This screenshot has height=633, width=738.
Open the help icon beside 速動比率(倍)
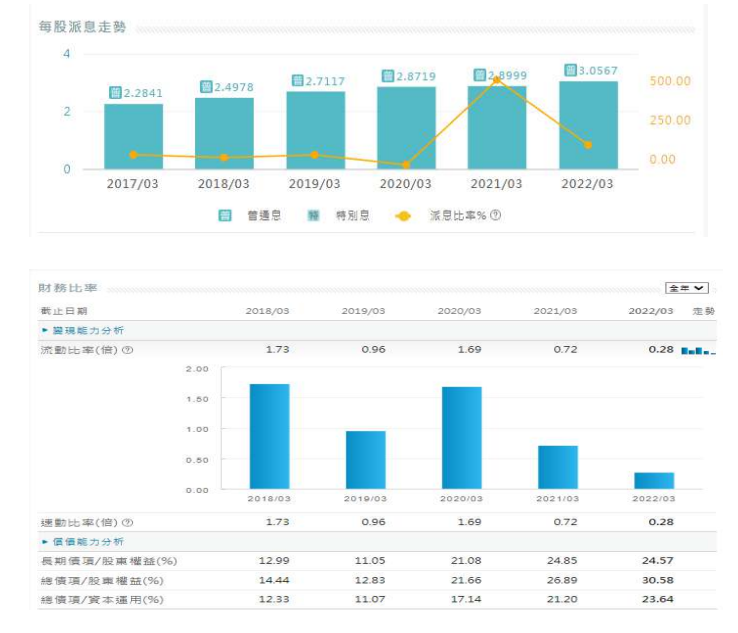(128, 522)
